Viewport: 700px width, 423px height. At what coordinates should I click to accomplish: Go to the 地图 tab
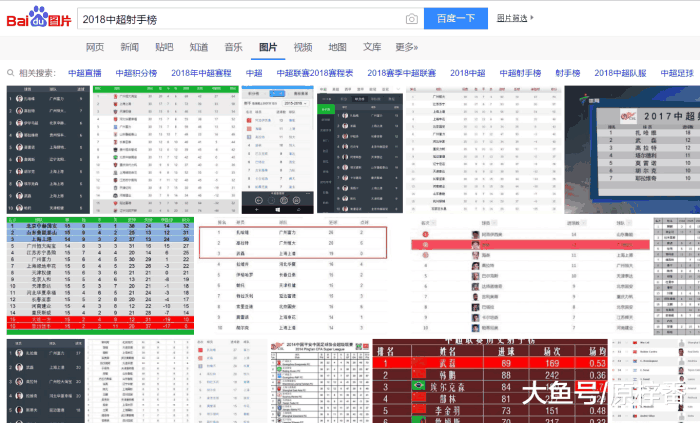click(x=337, y=47)
